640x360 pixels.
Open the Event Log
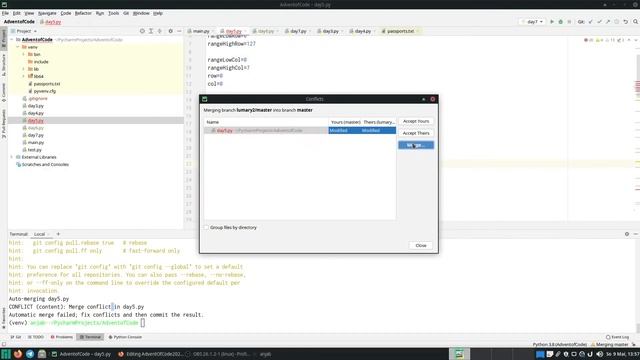[x=618, y=337]
